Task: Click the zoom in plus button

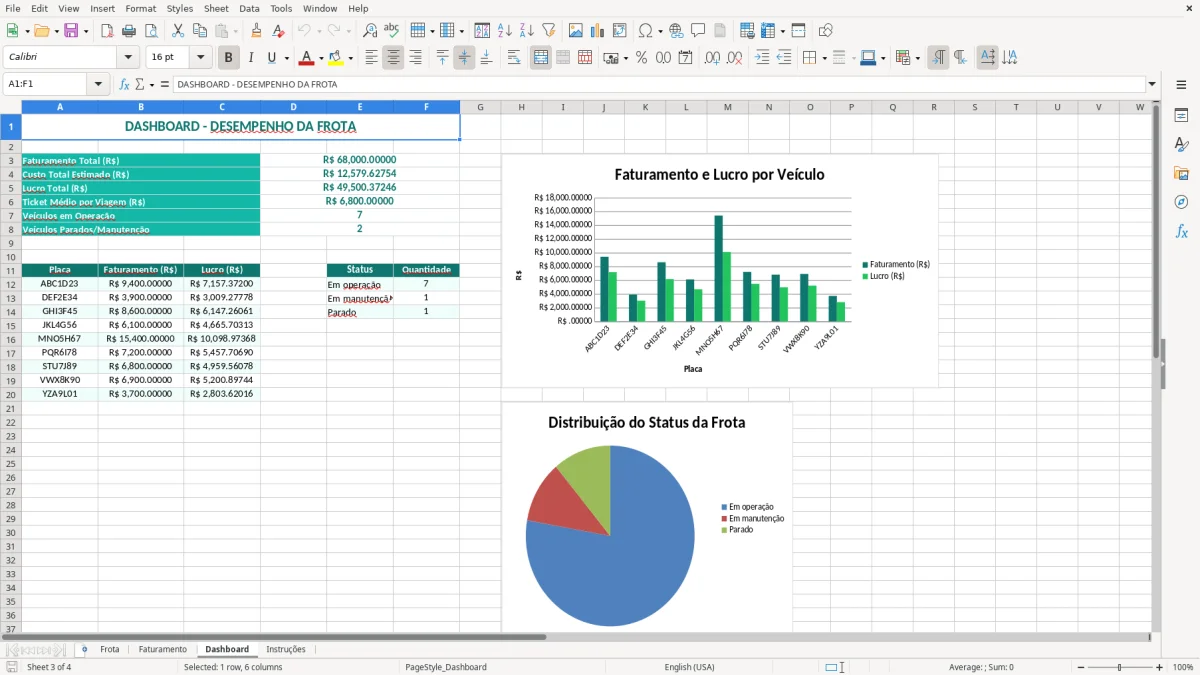Action: click(x=1159, y=667)
